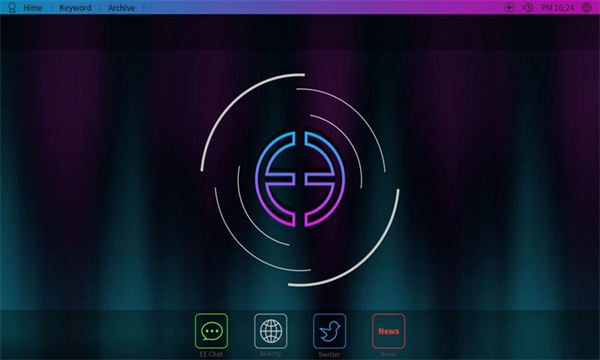Screen dimensions: 600x360
Task: Open the Keyword menu
Action: (75, 8)
